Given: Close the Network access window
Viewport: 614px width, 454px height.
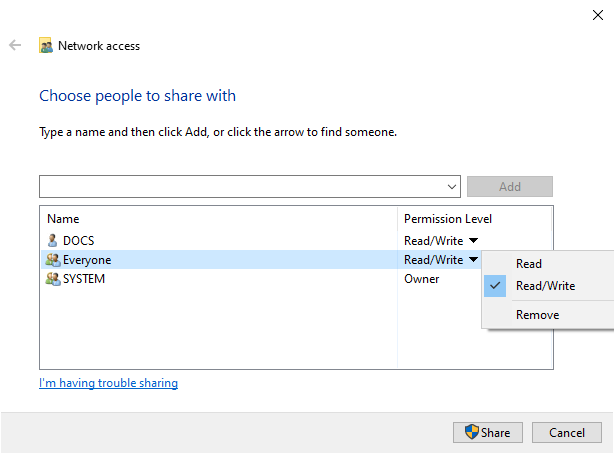Looking at the screenshot, I should pos(597,14).
